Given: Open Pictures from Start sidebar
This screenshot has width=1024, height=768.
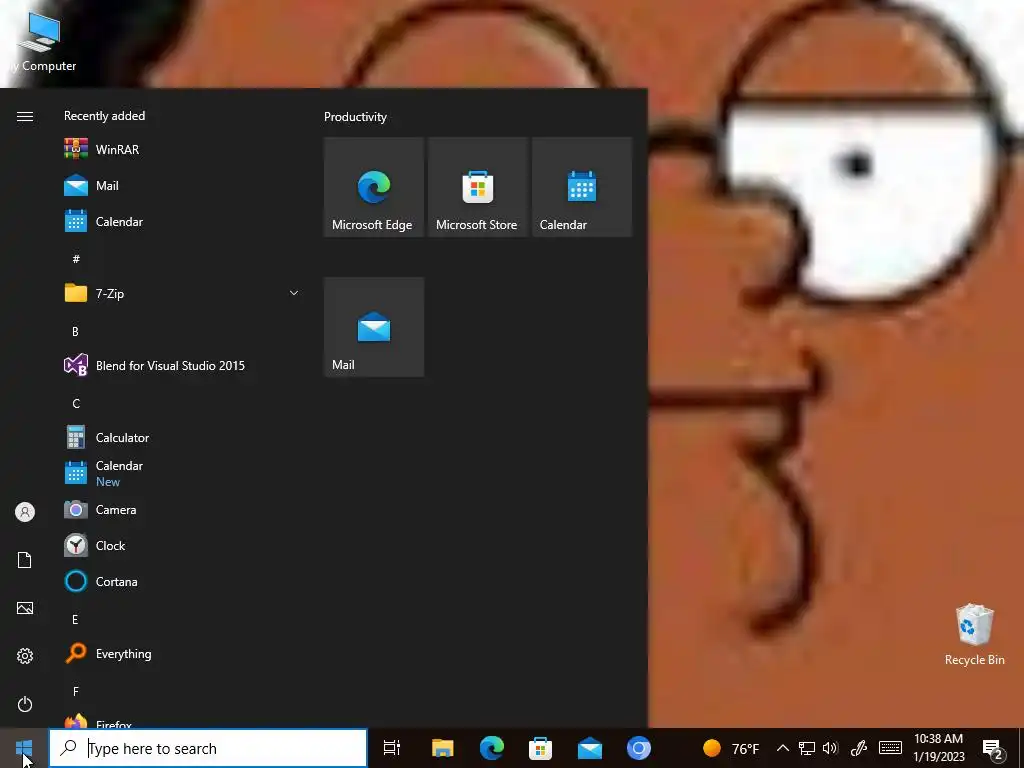Looking at the screenshot, I should pyautogui.click(x=25, y=608).
